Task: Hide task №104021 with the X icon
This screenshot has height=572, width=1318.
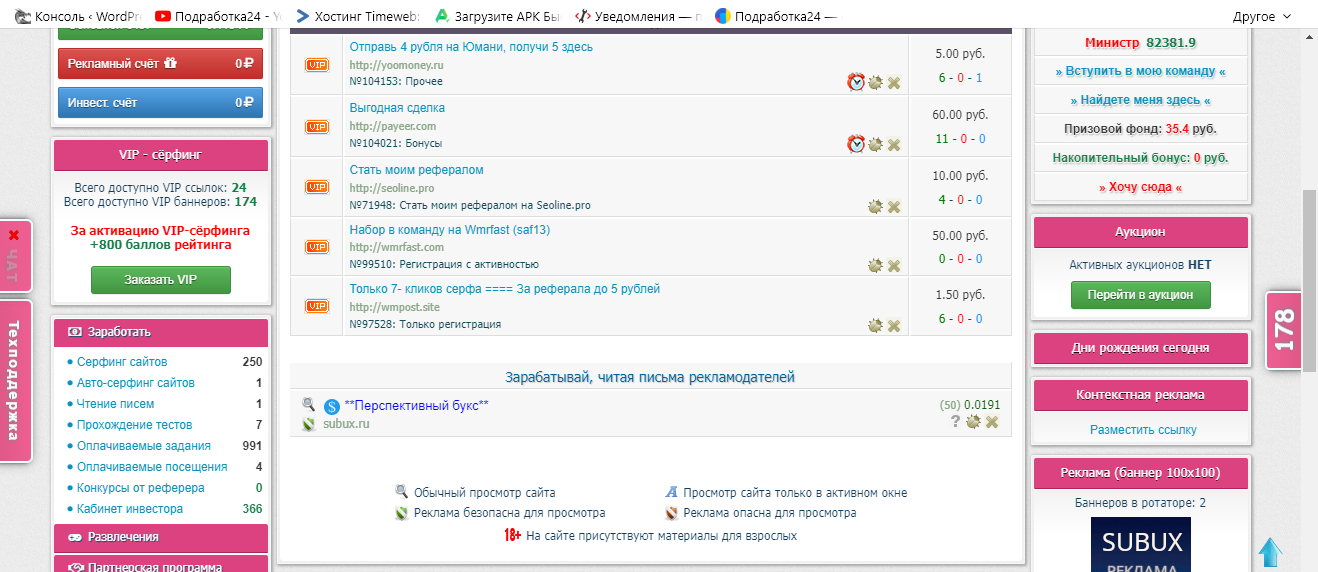Action: [x=894, y=145]
